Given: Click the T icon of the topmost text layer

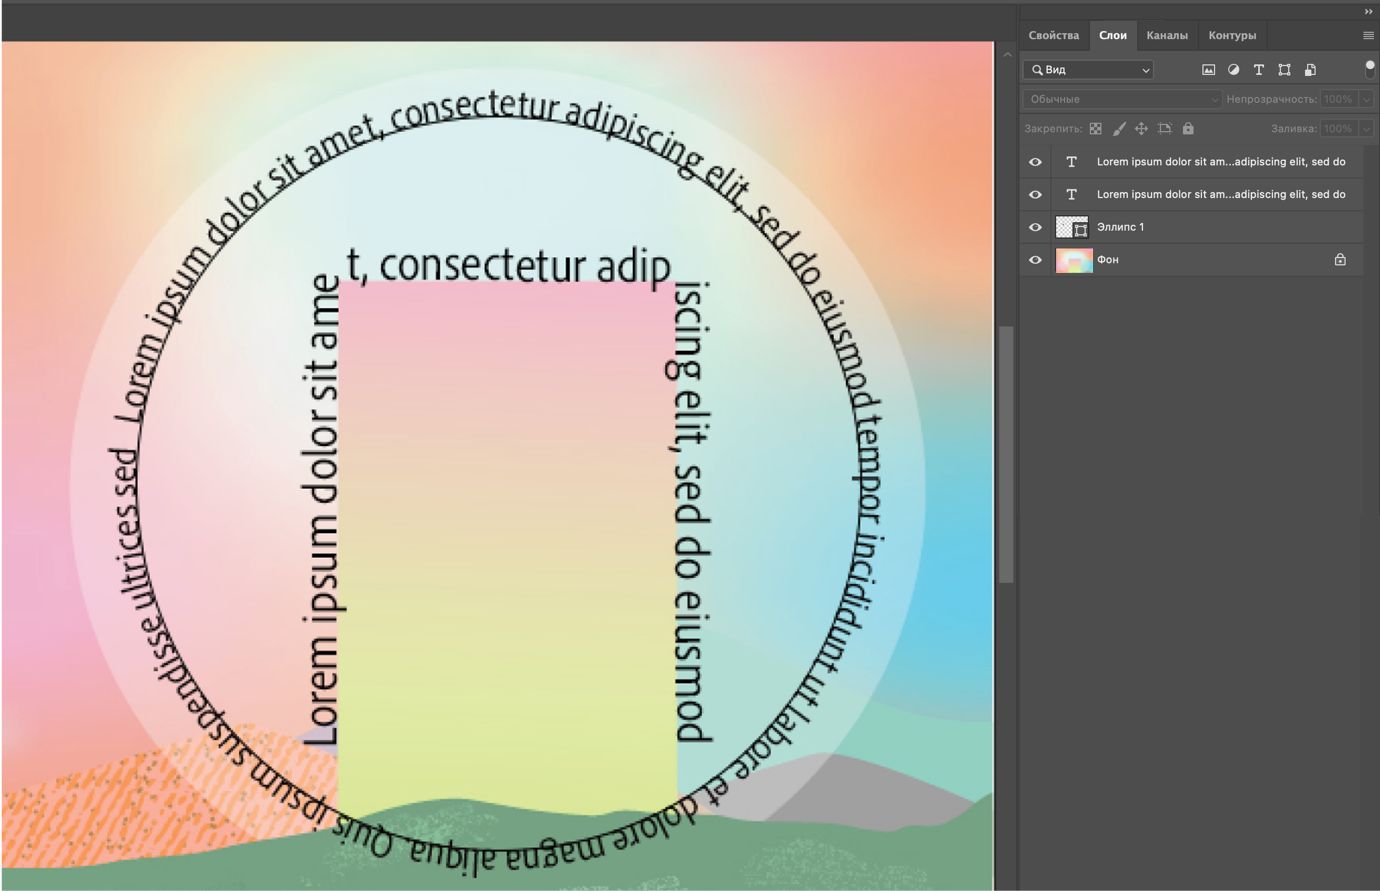Looking at the screenshot, I should click(x=1071, y=162).
